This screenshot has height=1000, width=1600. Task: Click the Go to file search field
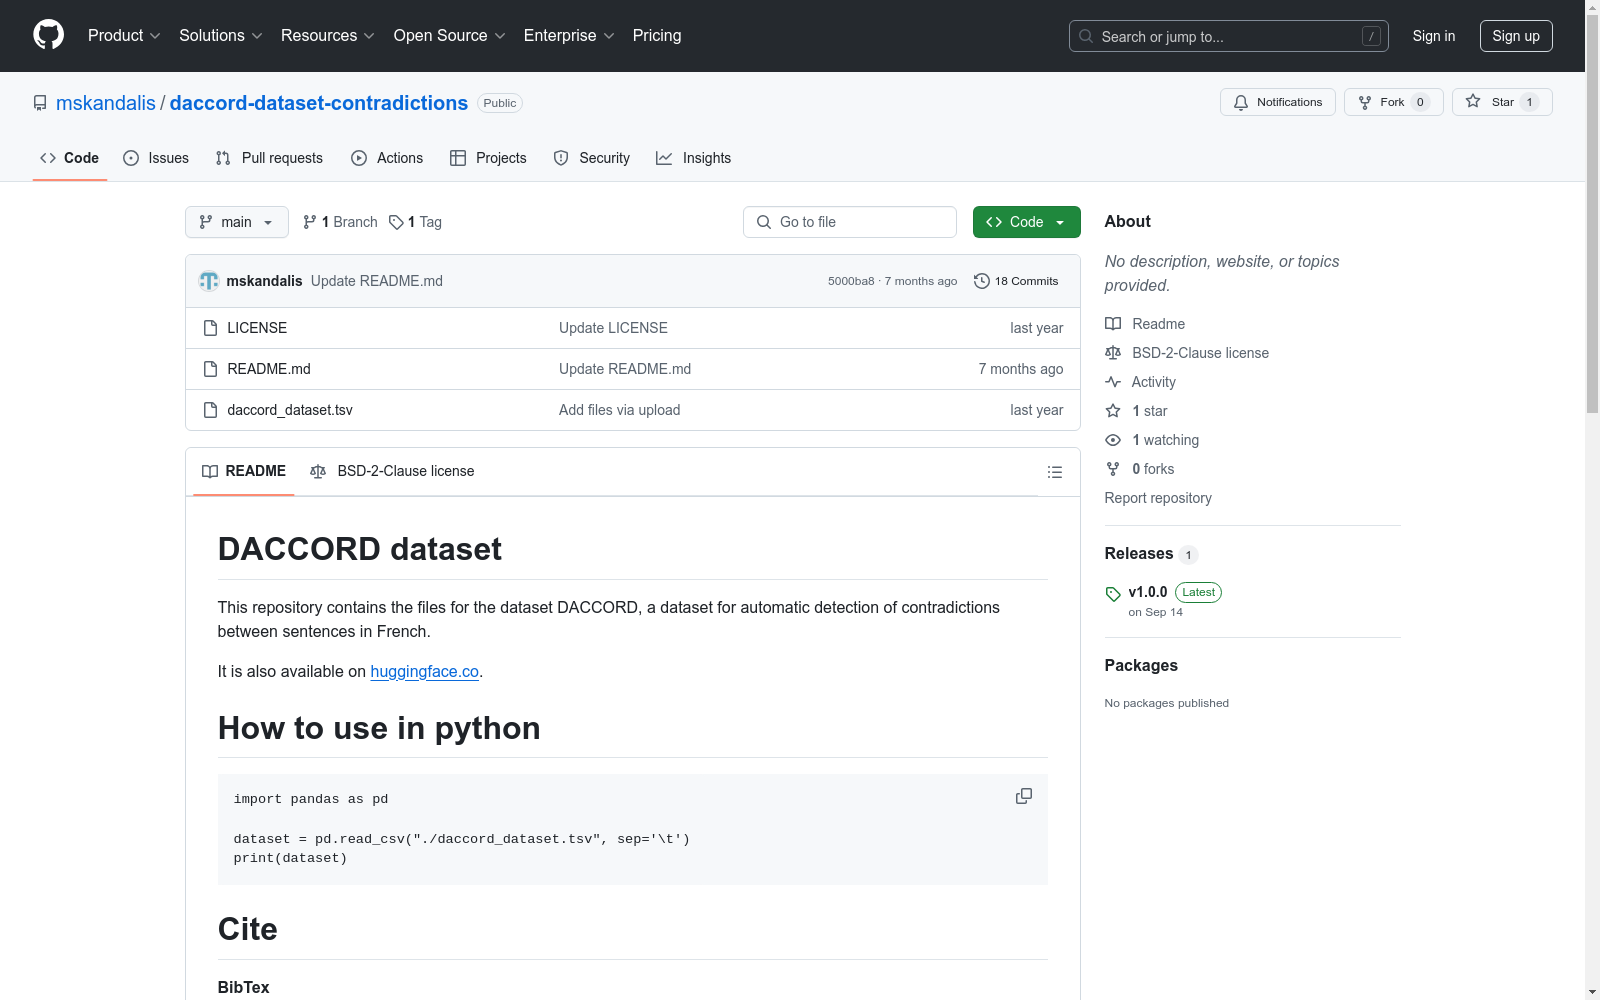(850, 222)
